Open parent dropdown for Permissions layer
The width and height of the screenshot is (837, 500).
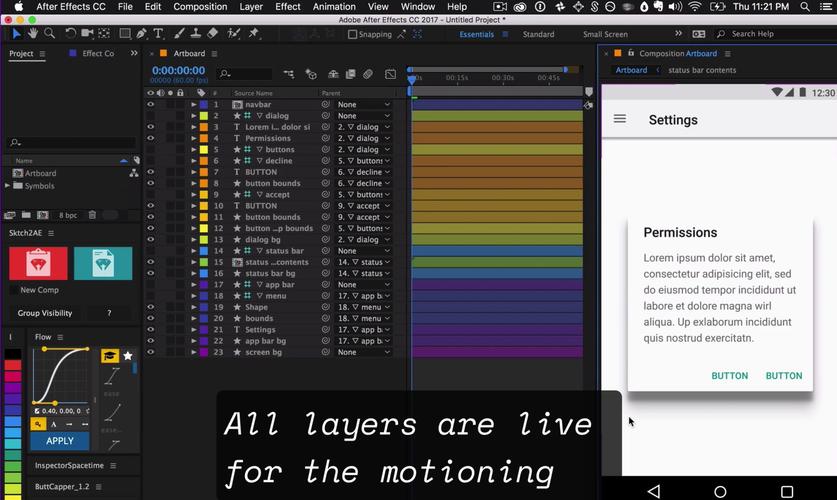pos(363,138)
